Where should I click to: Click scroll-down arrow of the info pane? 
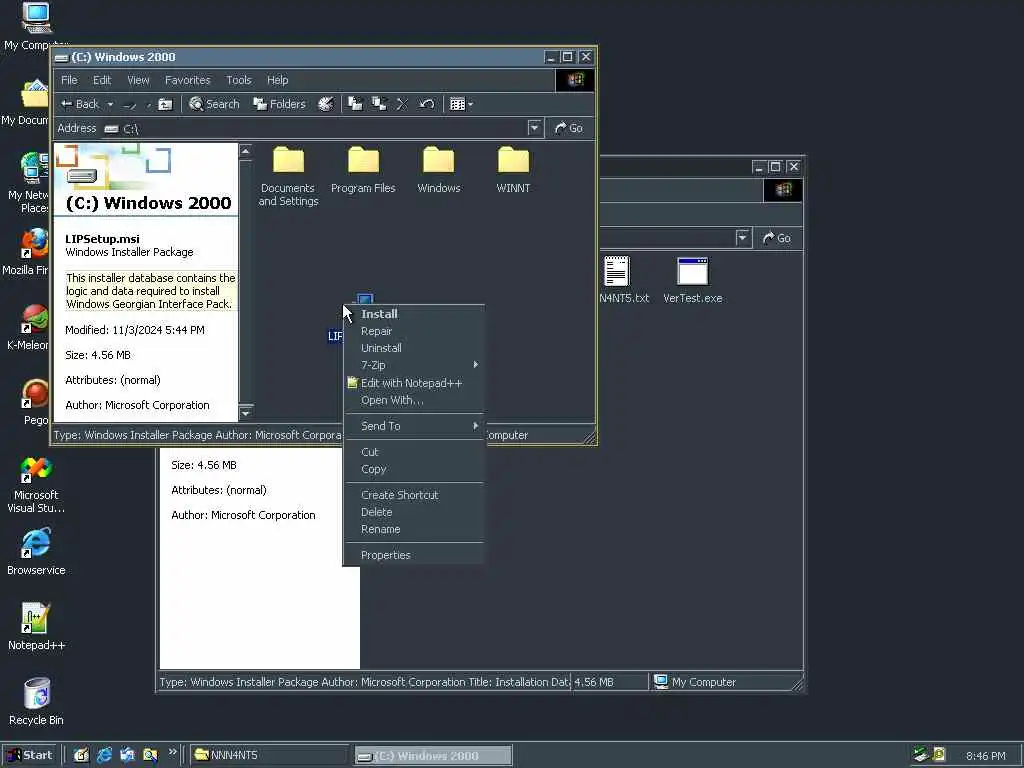246,413
